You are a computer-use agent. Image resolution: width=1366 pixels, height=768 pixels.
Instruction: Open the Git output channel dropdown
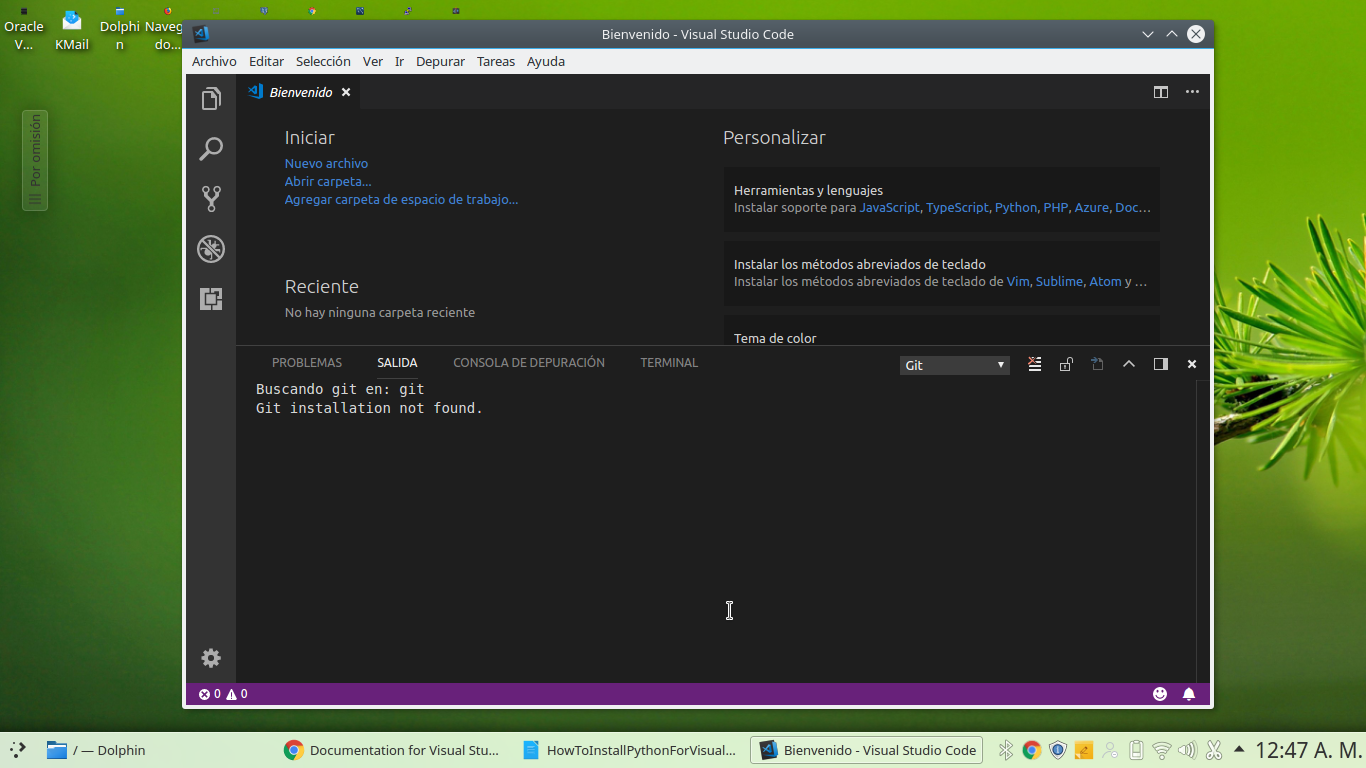(x=954, y=364)
